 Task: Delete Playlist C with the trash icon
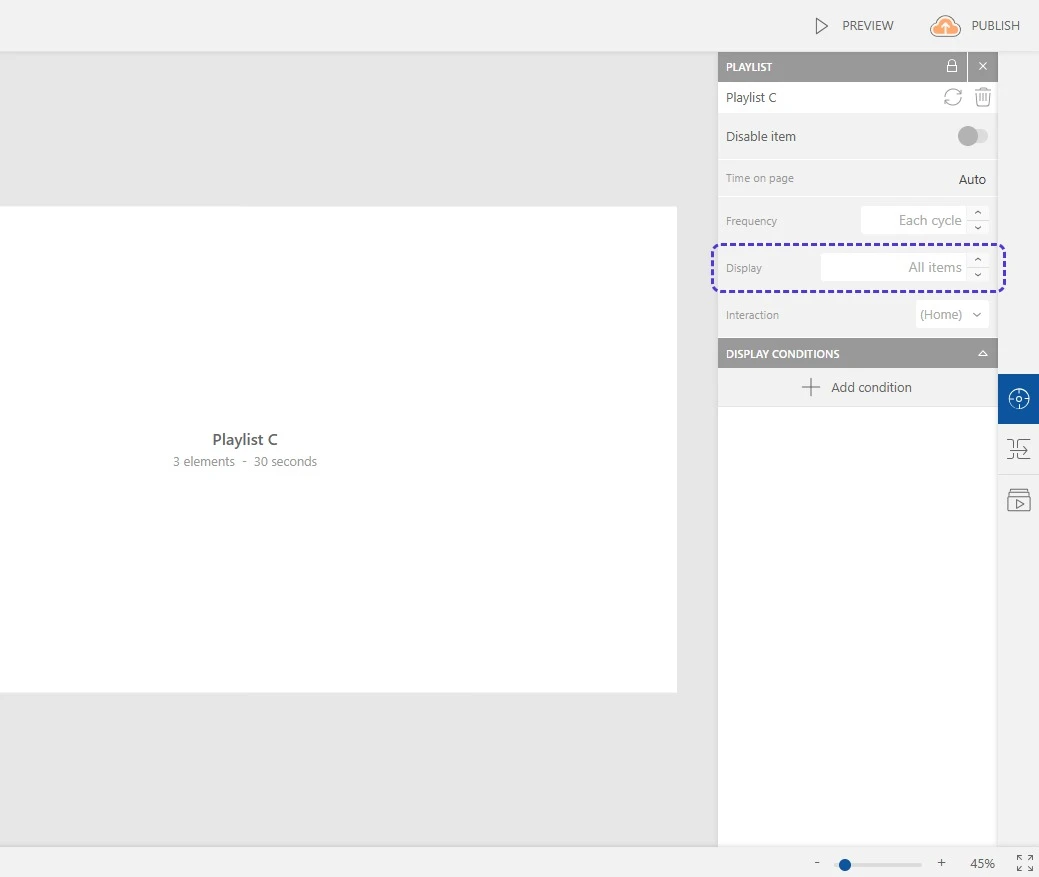(983, 97)
